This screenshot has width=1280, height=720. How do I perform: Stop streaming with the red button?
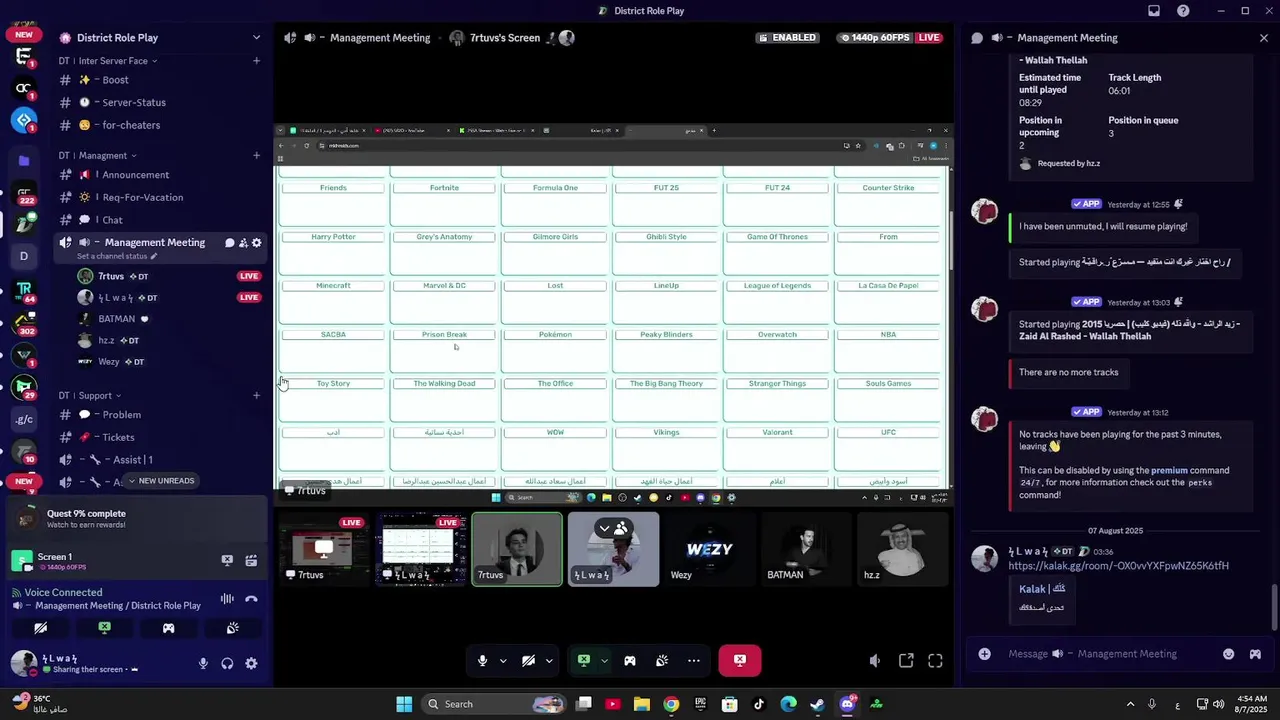pyautogui.click(x=740, y=660)
